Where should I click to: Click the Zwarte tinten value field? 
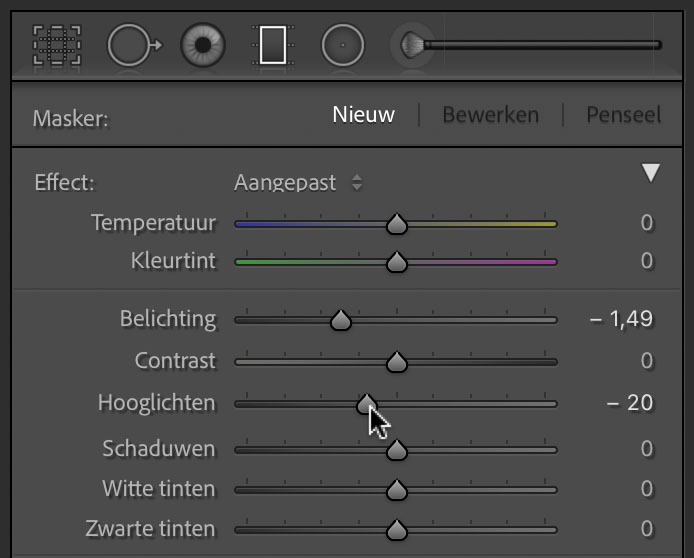[x=647, y=528]
